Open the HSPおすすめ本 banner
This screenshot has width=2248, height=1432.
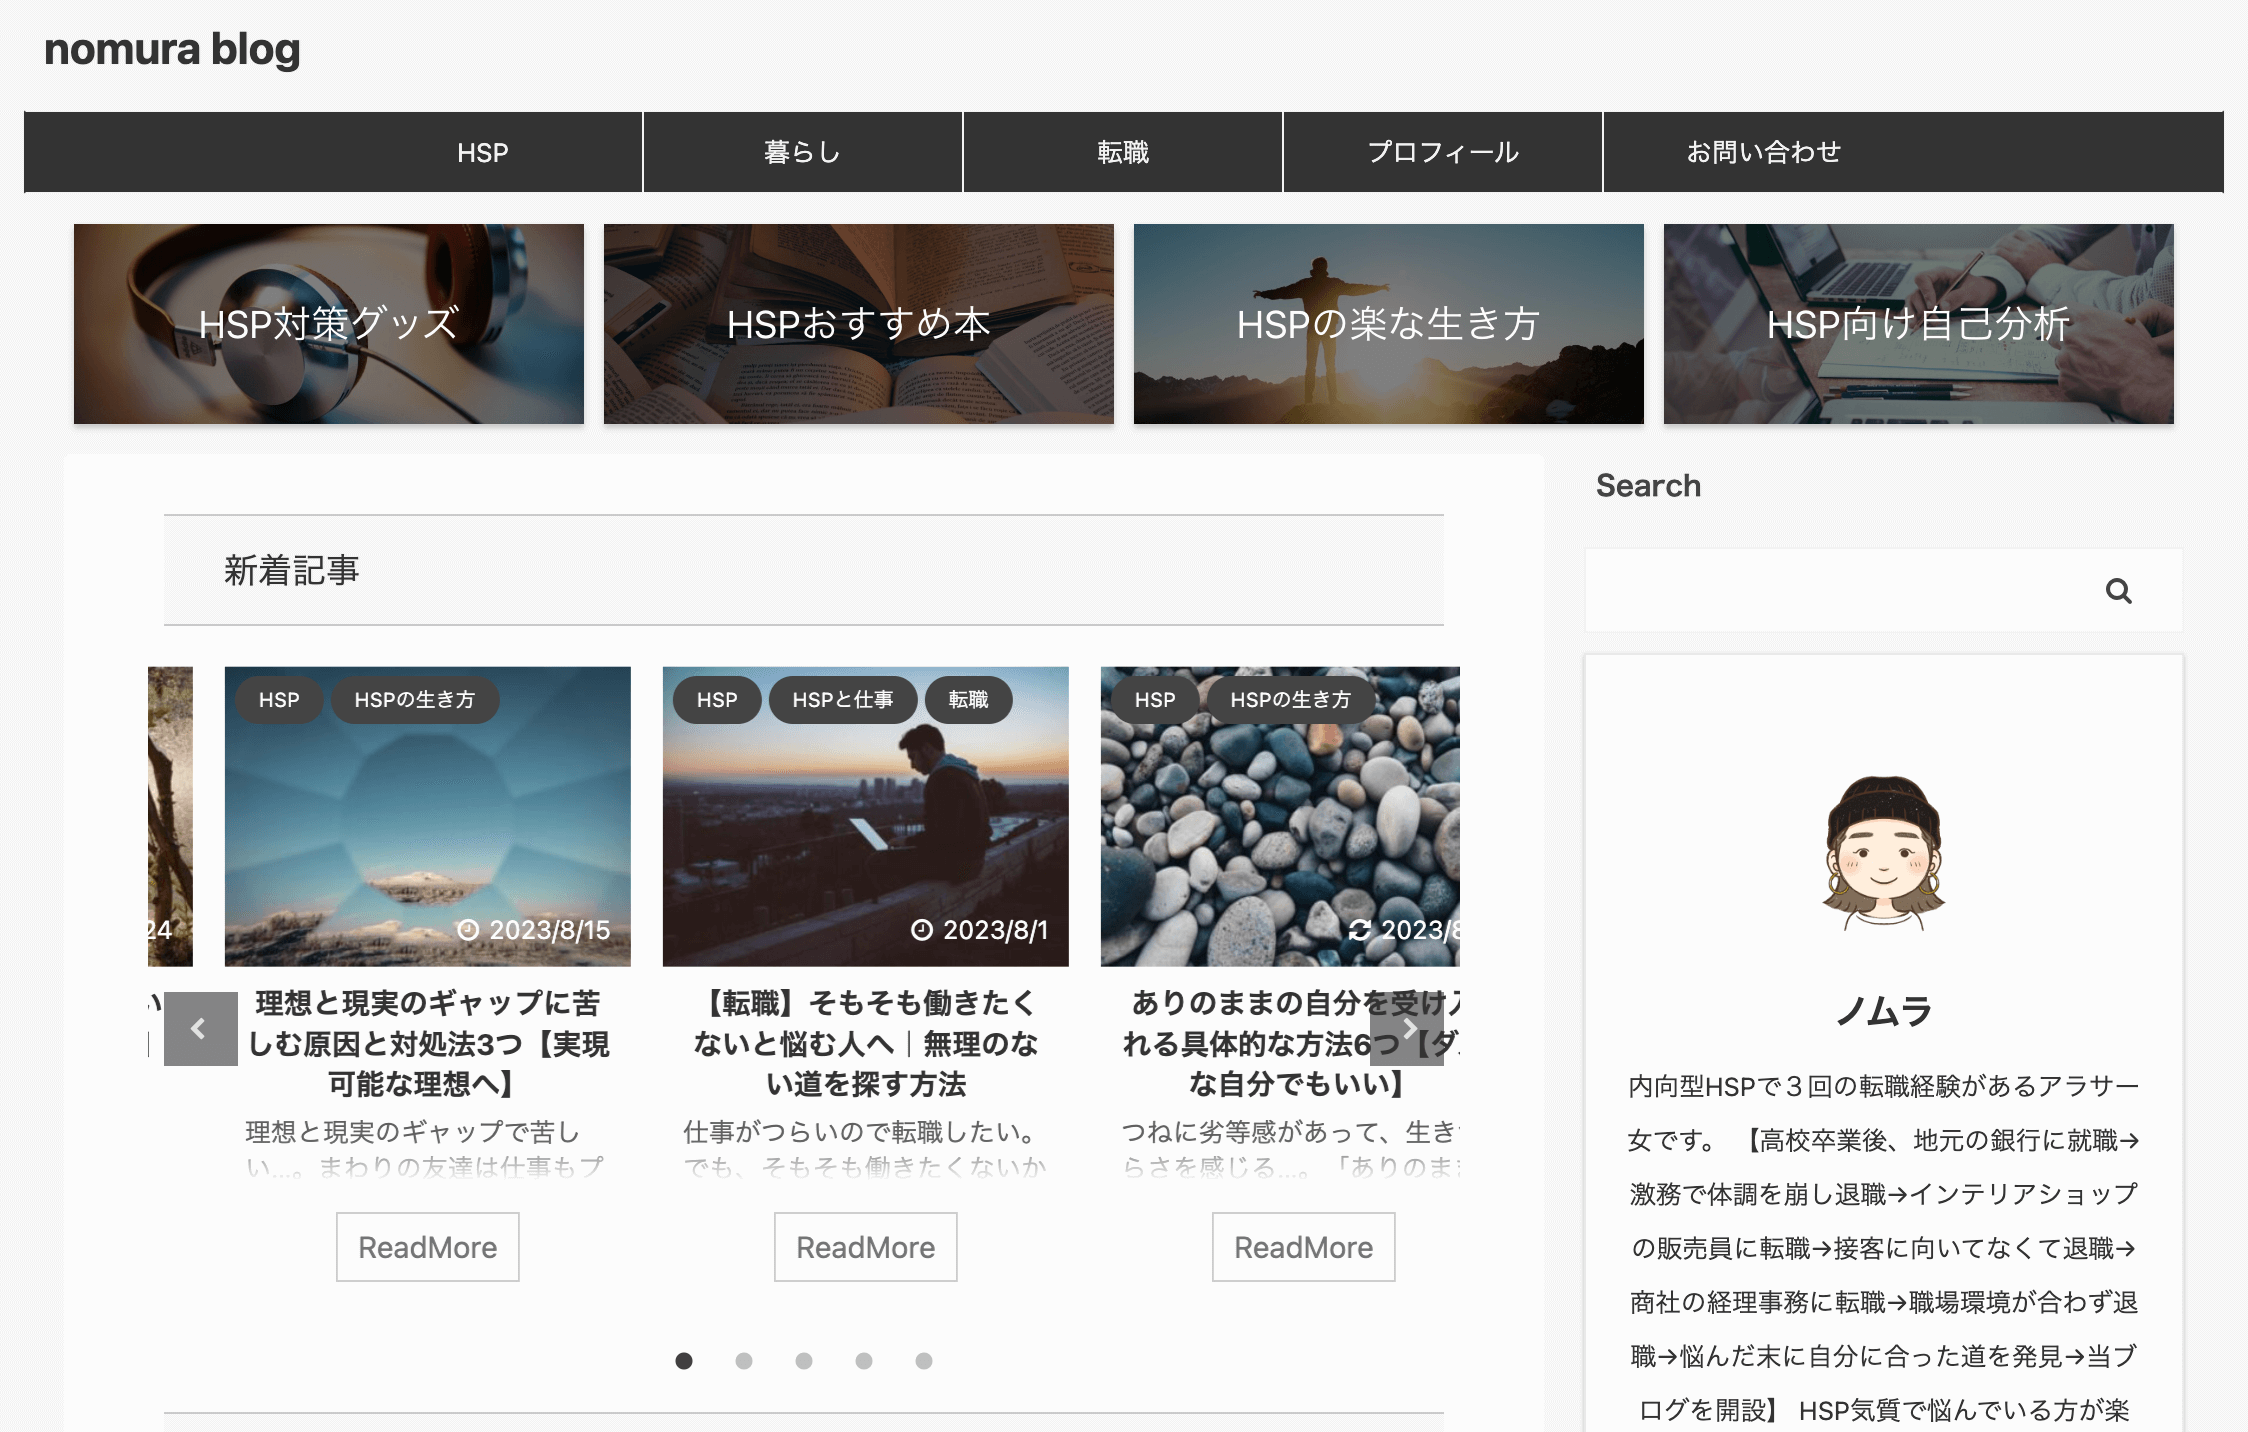(x=859, y=324)
